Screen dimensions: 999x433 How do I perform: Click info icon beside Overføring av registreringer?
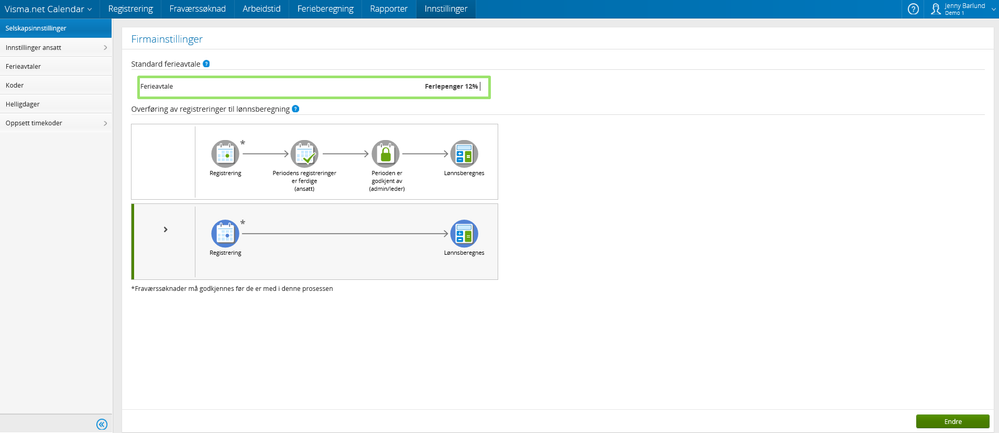(x=296, y=108)
